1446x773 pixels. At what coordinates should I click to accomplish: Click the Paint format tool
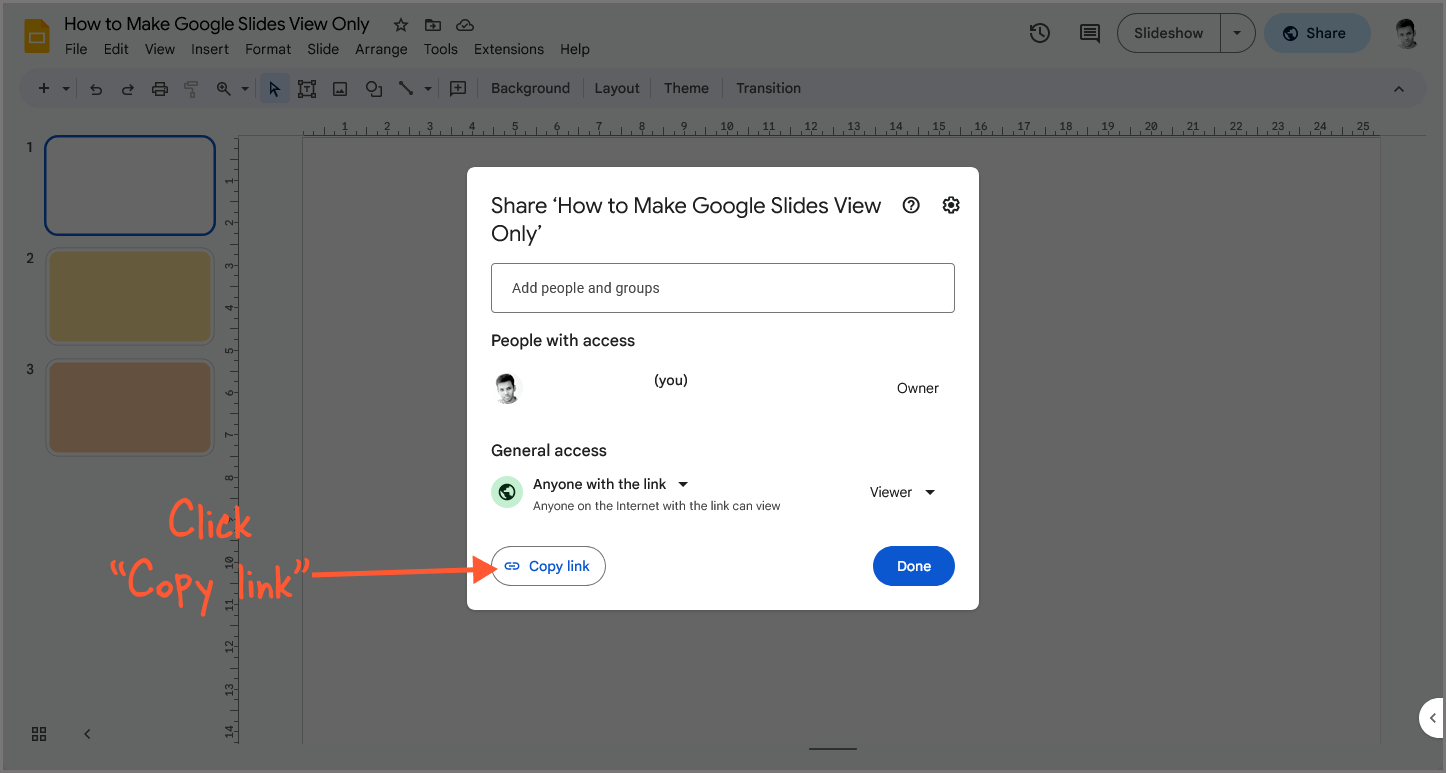tap(191, 88)
